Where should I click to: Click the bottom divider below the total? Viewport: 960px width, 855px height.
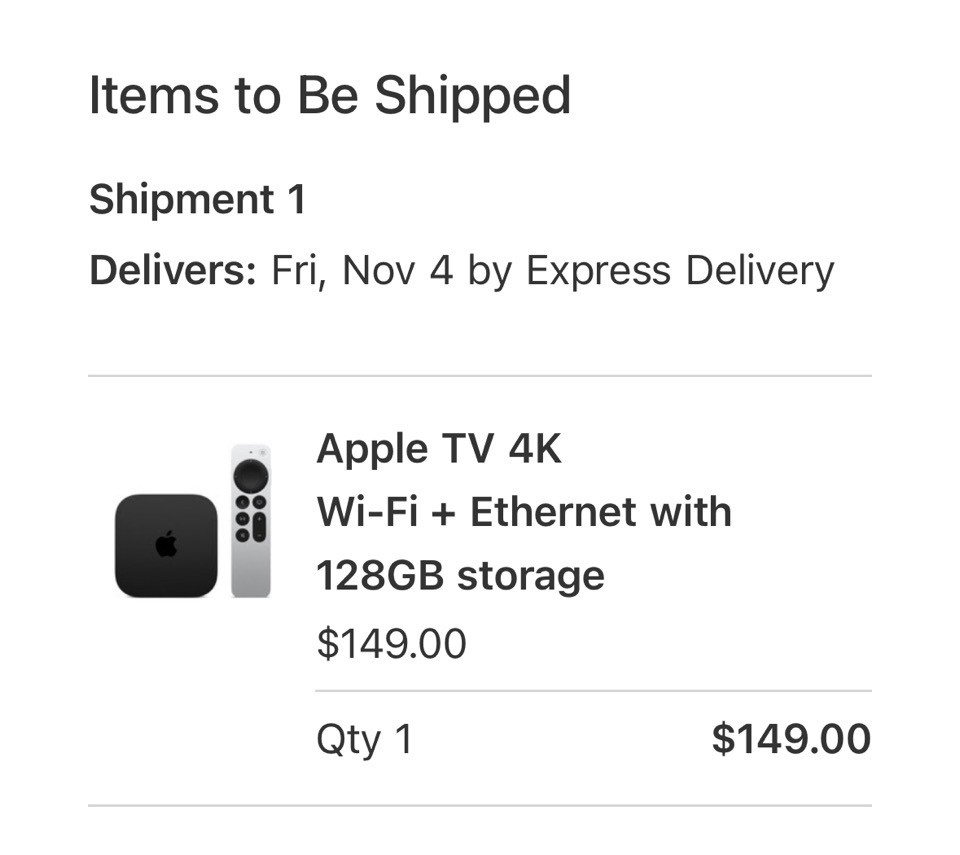(480, 805)
